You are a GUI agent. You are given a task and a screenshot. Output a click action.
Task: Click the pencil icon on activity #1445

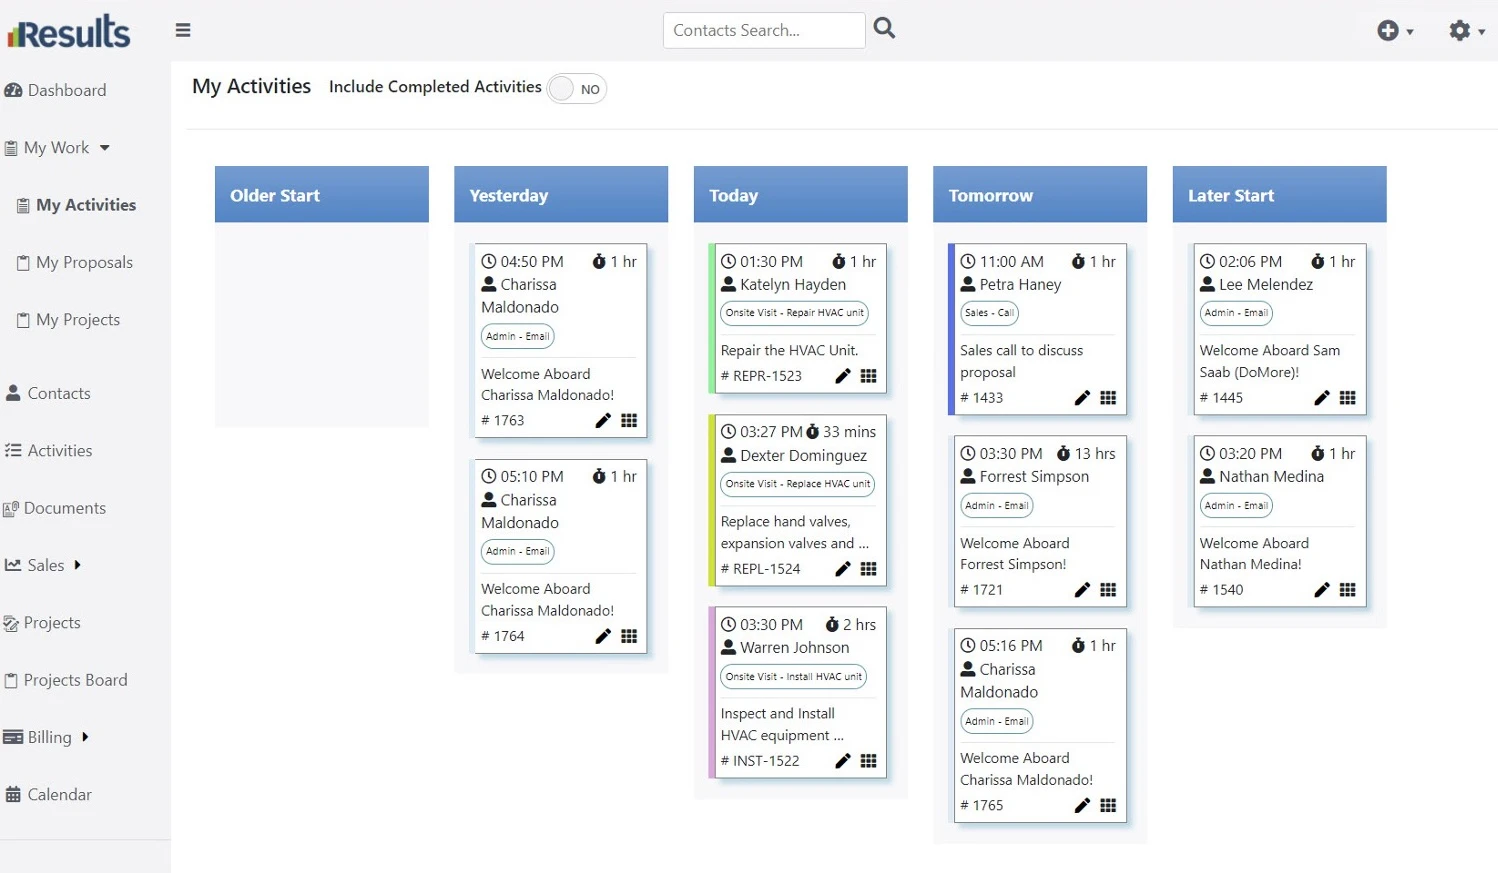pyautogui.click(x=1321, y=398)
